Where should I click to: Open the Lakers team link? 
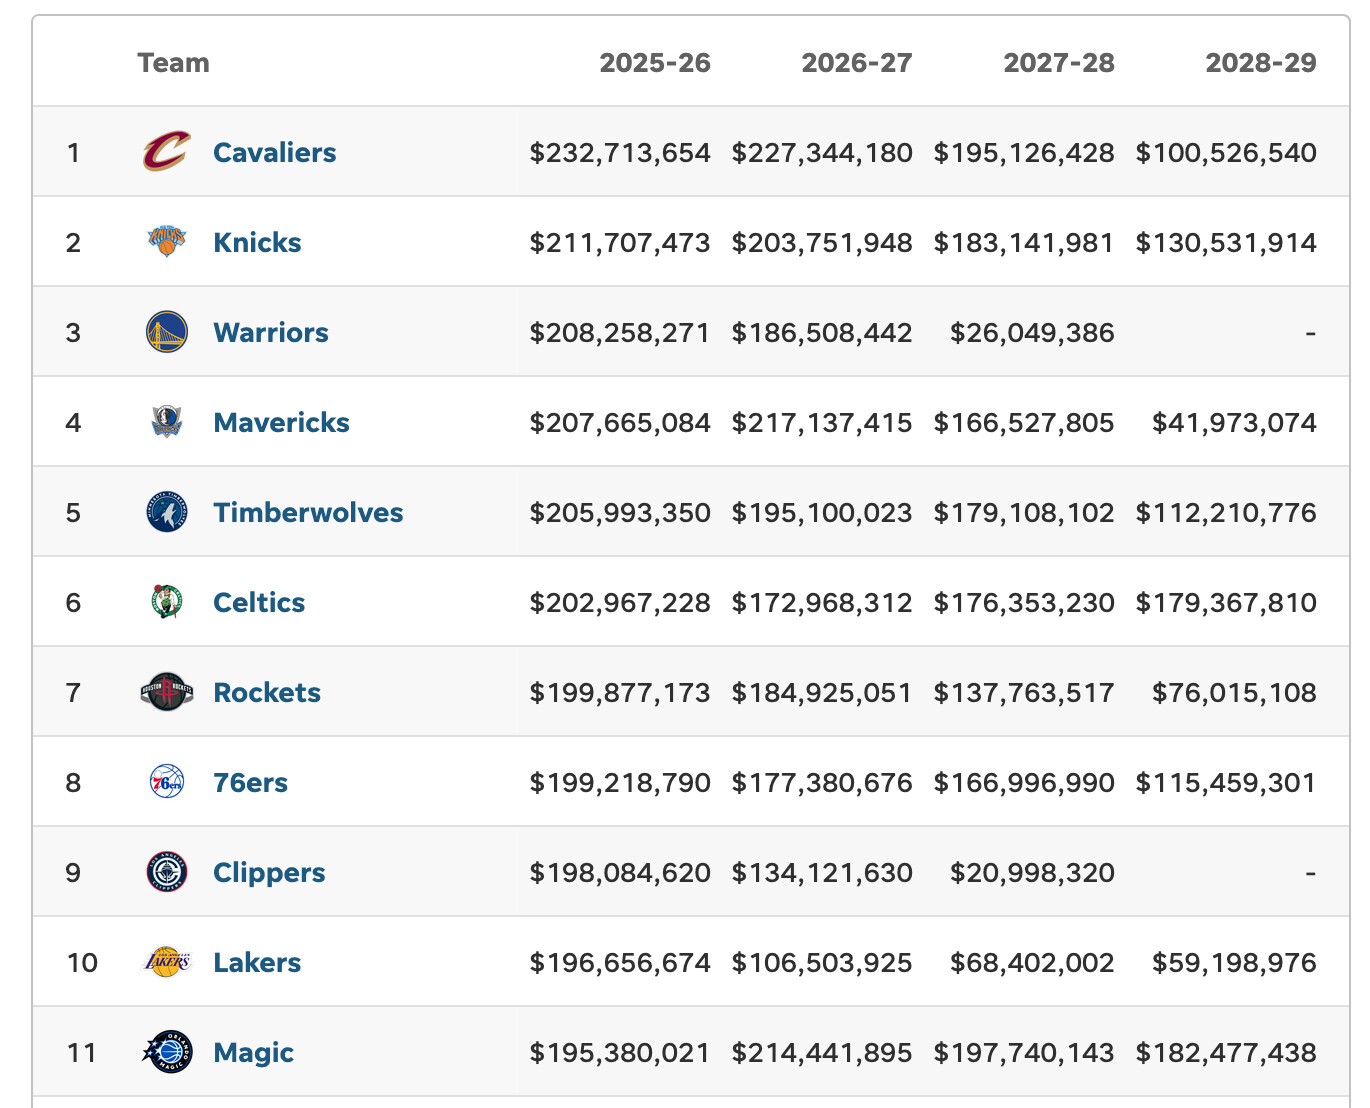257,962
